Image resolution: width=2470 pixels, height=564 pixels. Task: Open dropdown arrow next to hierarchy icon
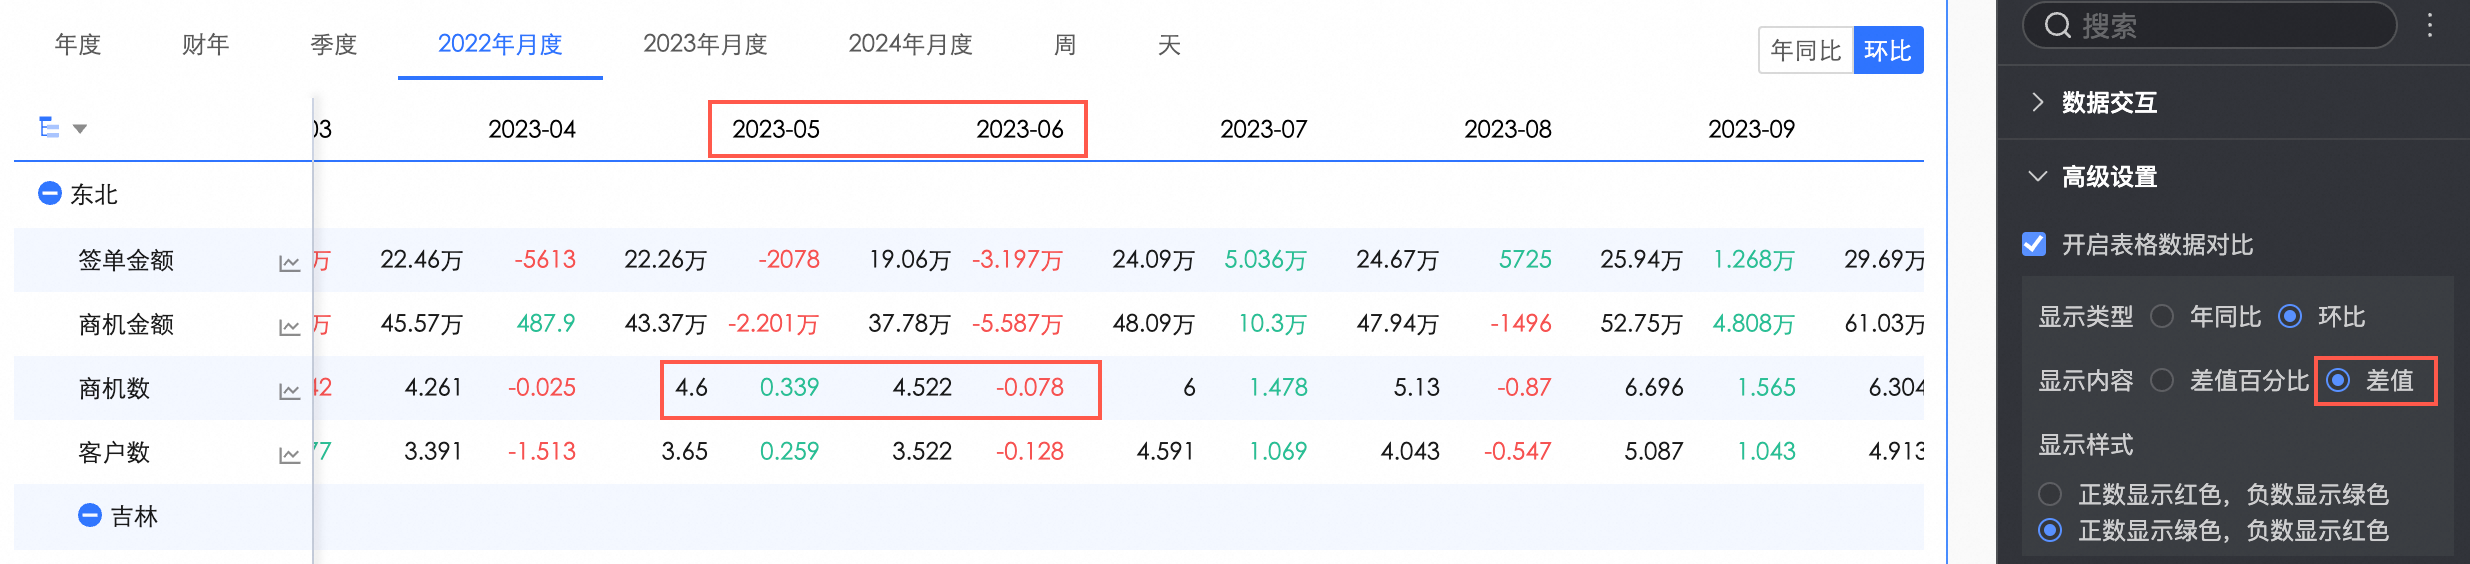point(80,128)
